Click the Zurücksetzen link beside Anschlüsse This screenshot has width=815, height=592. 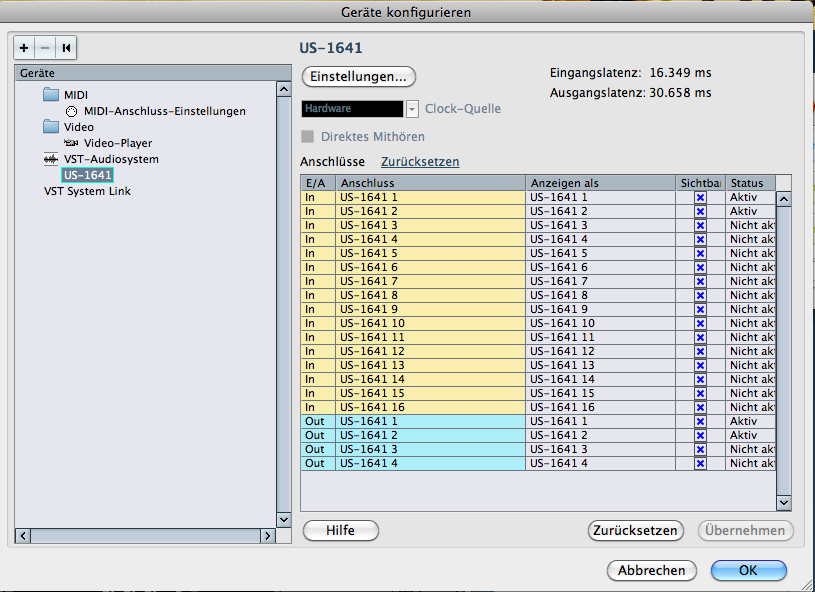click(420, 162)
